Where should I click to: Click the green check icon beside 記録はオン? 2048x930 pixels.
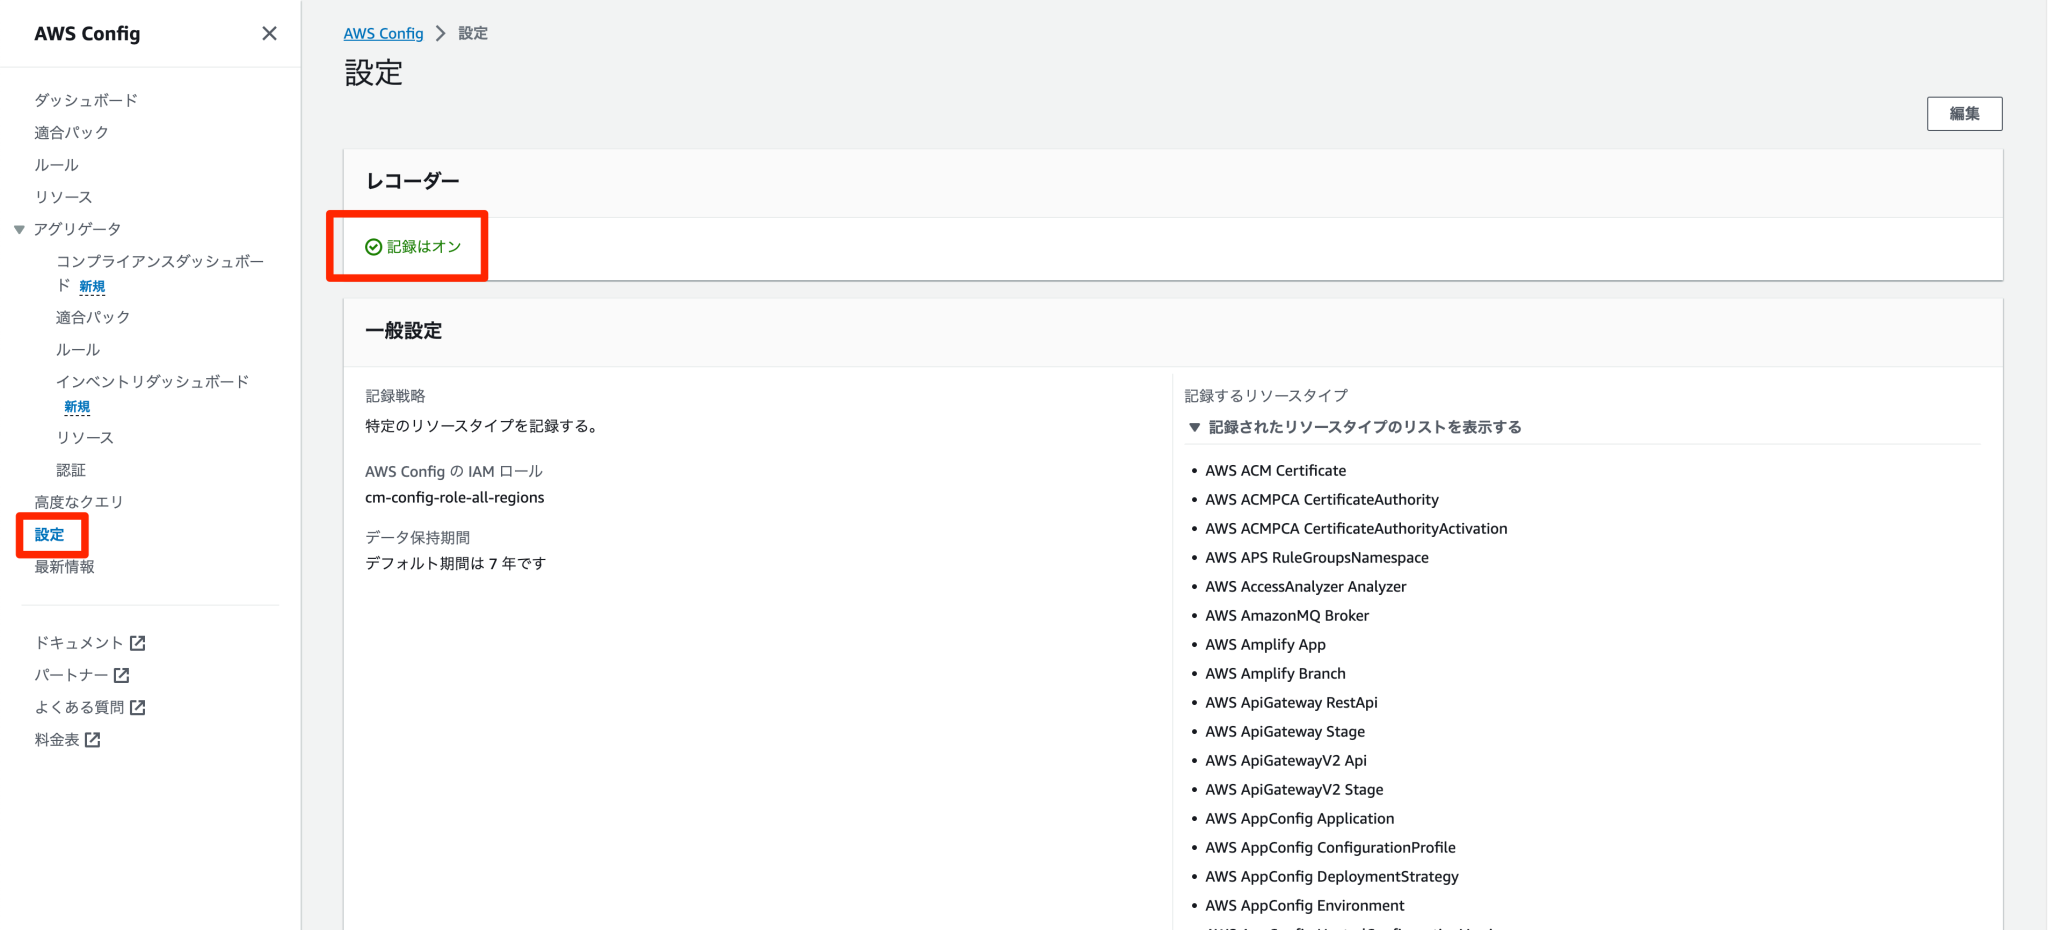pyautogui.click(x=372, y=245)
